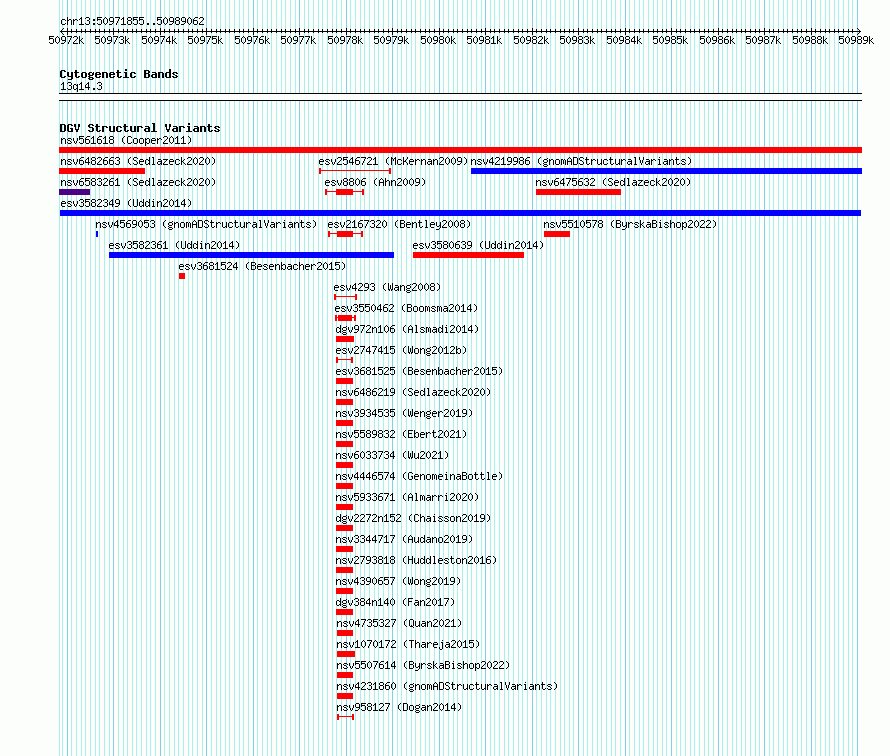890x756 pixels.
Task: Open variant nsv6583261 (Sedlazeck2020) label
Action: 138,182
